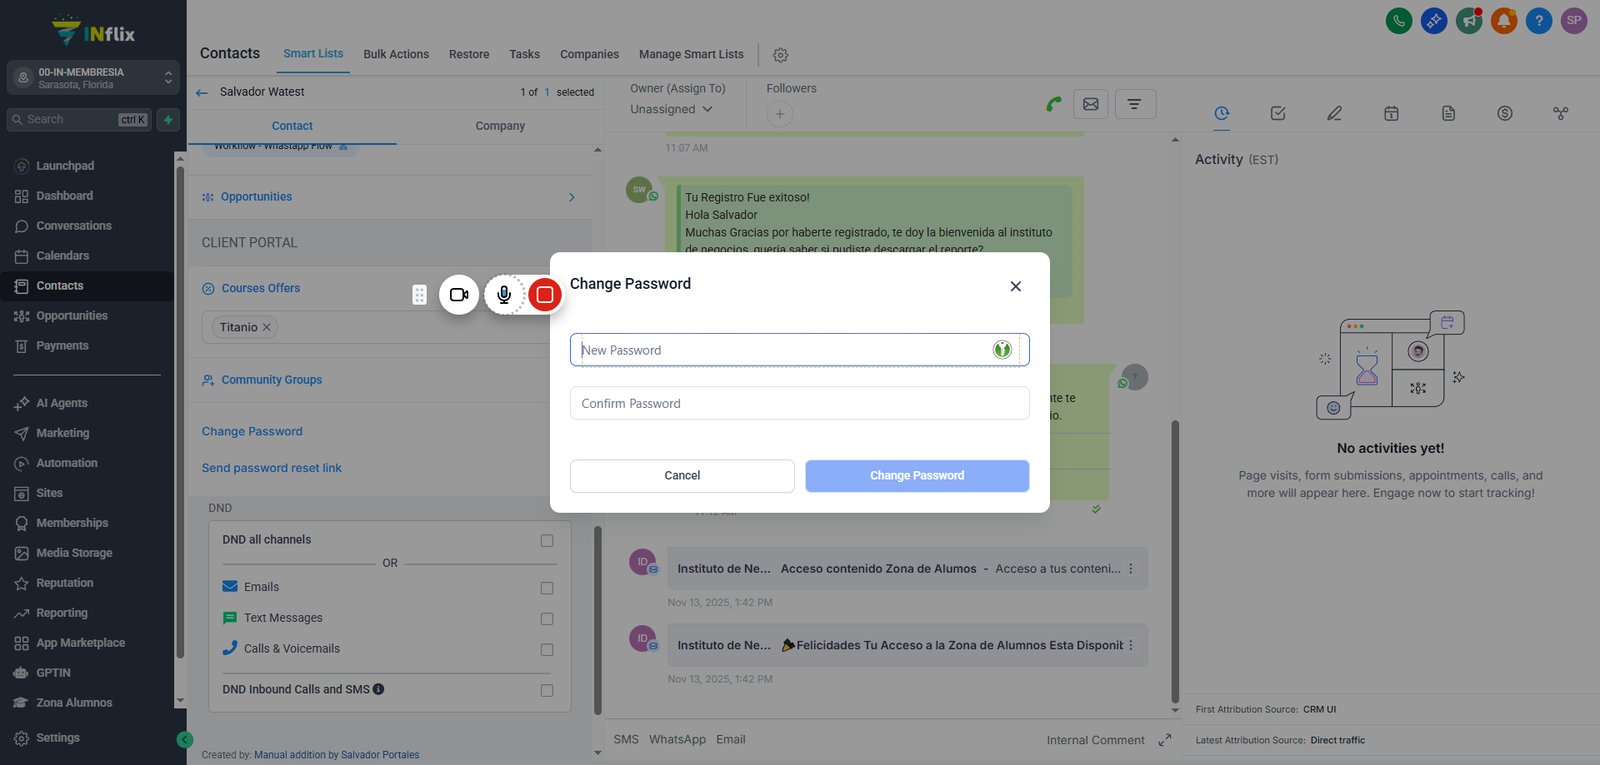Stop recording with red stop button

click(545, 295)
